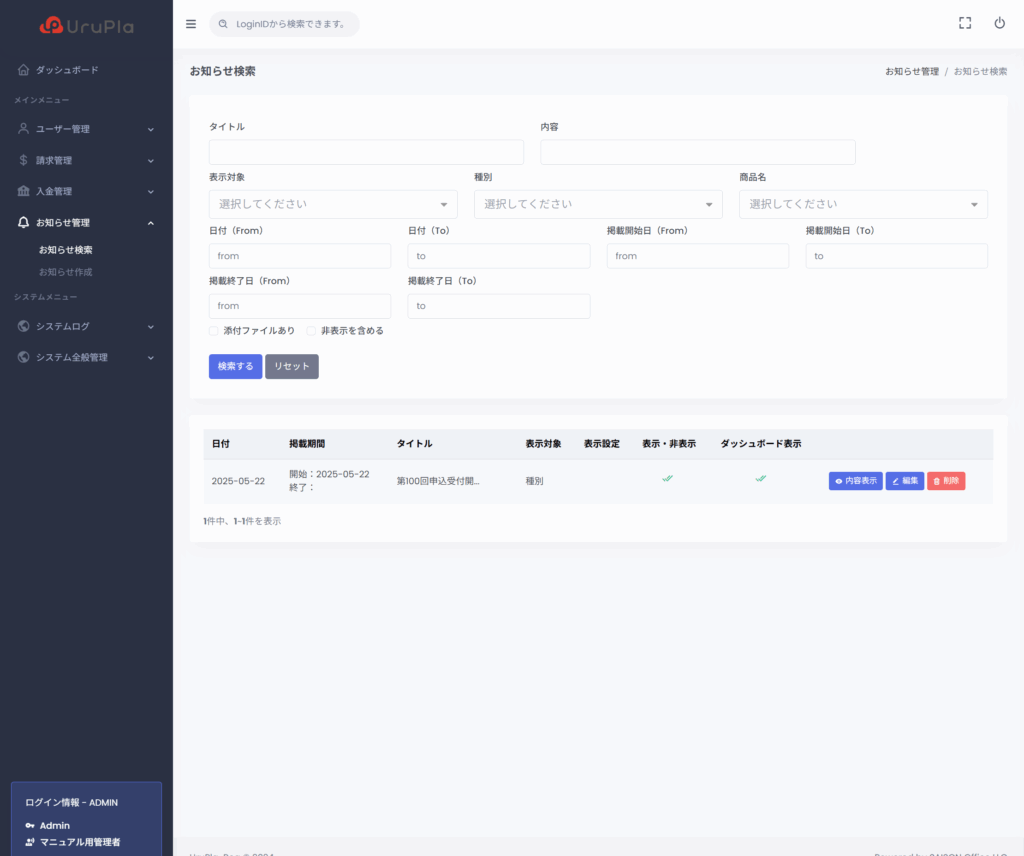This screenshot has height=856, width=1024.
Task: Click the UruPla logo
Action: point(86,25)
